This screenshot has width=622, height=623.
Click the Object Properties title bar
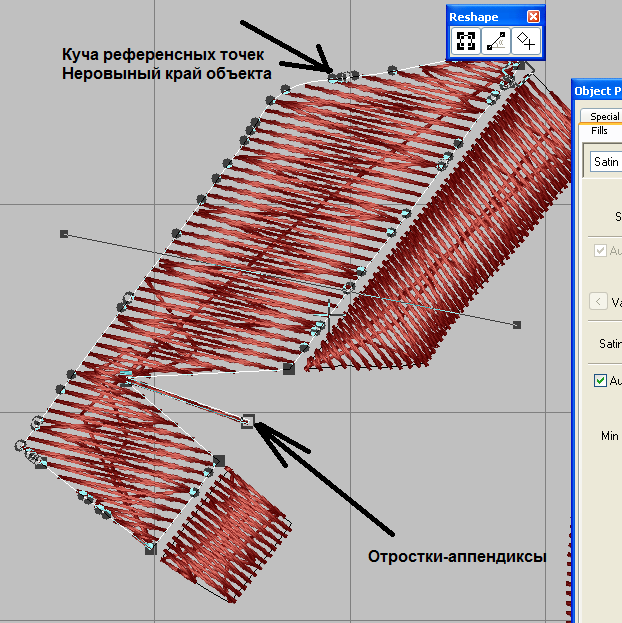(597, 91)
